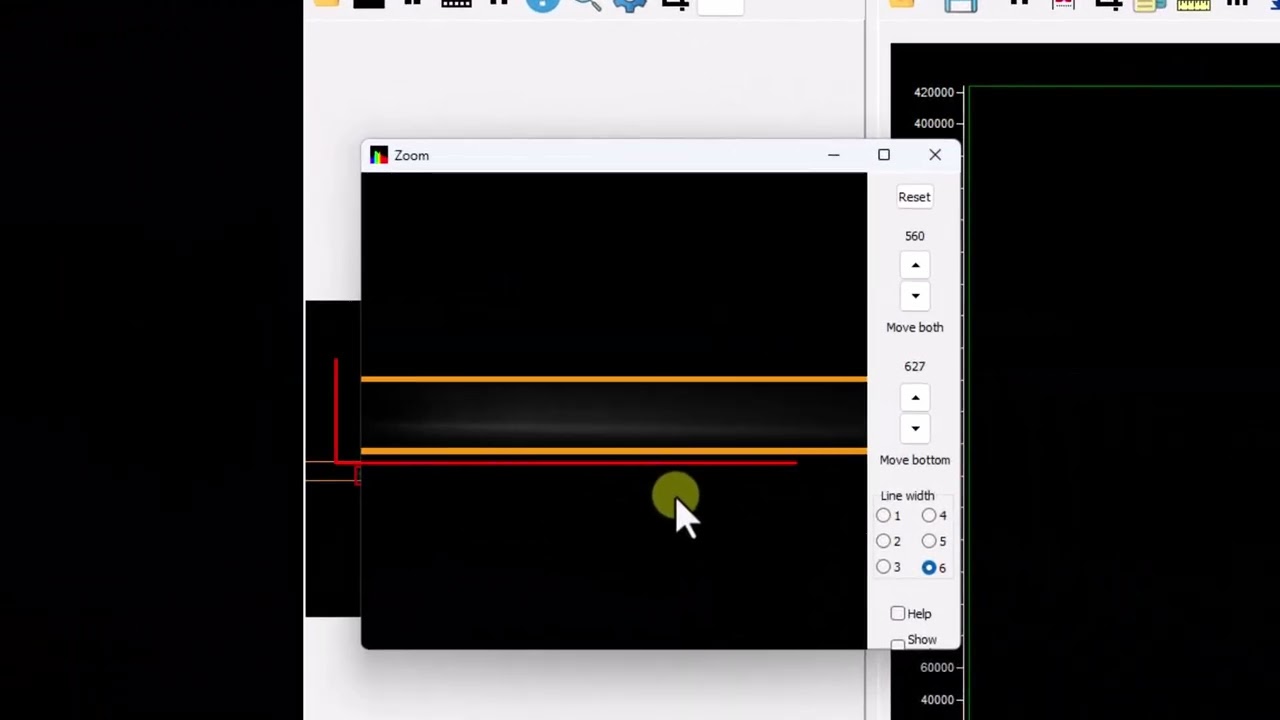Click the Zoom window app icon
Viewport: 1280px width, 720px height.
coord(379,155)
